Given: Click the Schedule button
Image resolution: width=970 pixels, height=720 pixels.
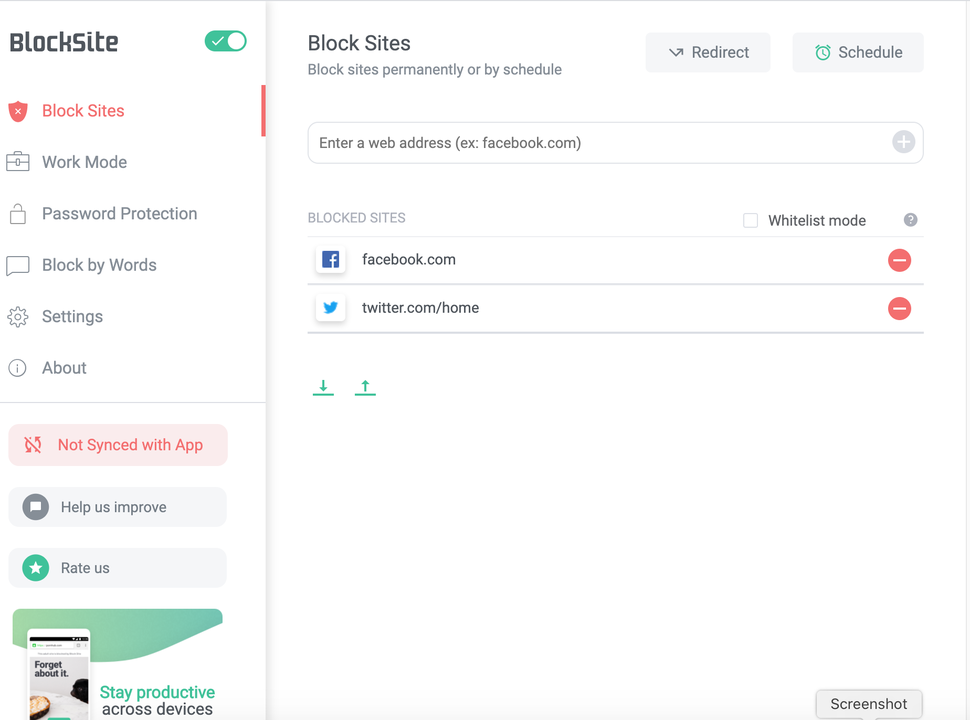Looking at the screenshot, I should (x=858, y=53).
